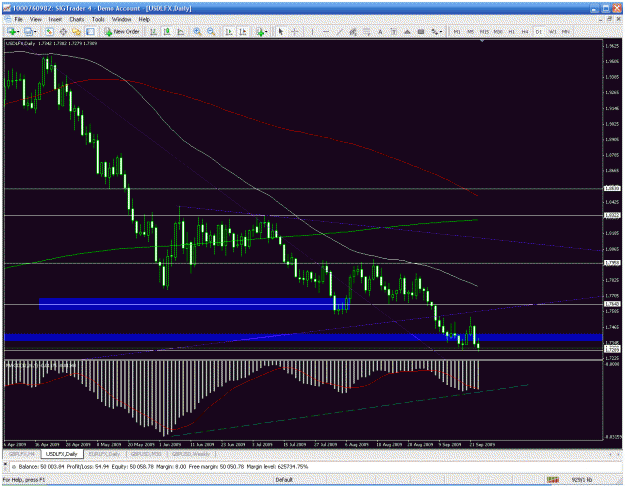Expand the Indicators dropdown arrow

click(267, 31)
